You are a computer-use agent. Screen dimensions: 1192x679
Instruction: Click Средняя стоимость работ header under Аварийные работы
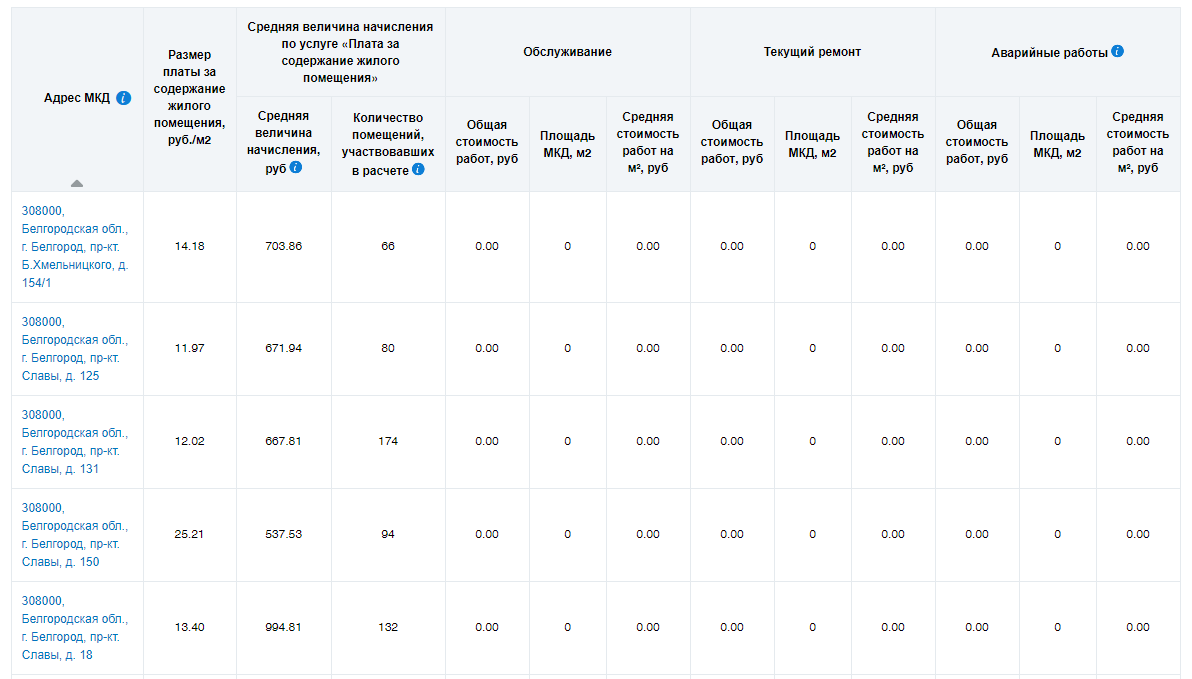click(1137, 142)
